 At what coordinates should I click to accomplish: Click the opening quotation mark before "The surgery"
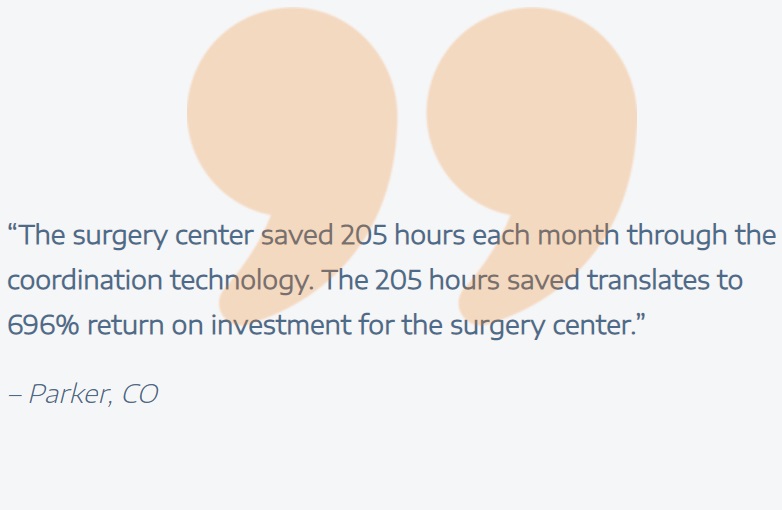pyautogui.click(x=12, y=228)
